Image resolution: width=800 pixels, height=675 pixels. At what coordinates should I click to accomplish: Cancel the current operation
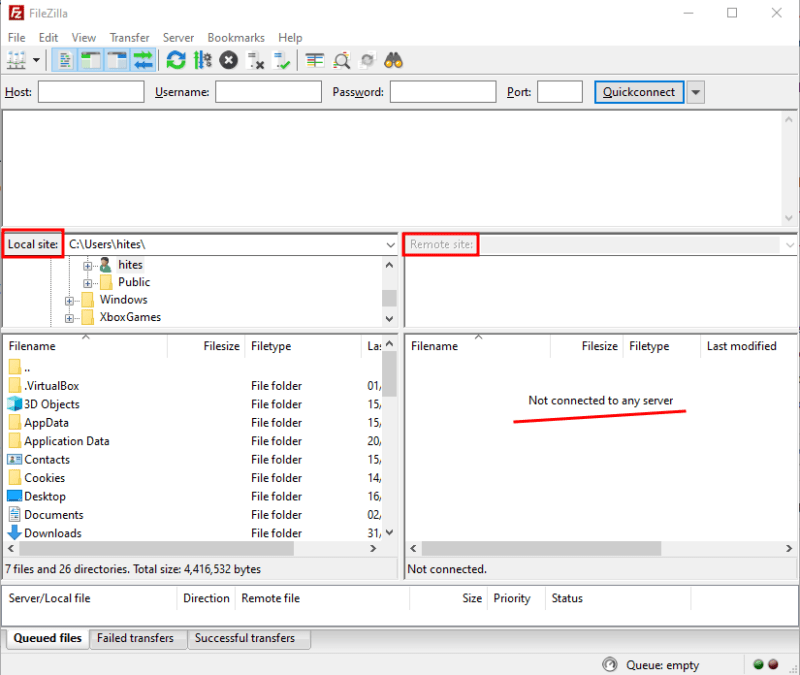(x=228, y=60)
